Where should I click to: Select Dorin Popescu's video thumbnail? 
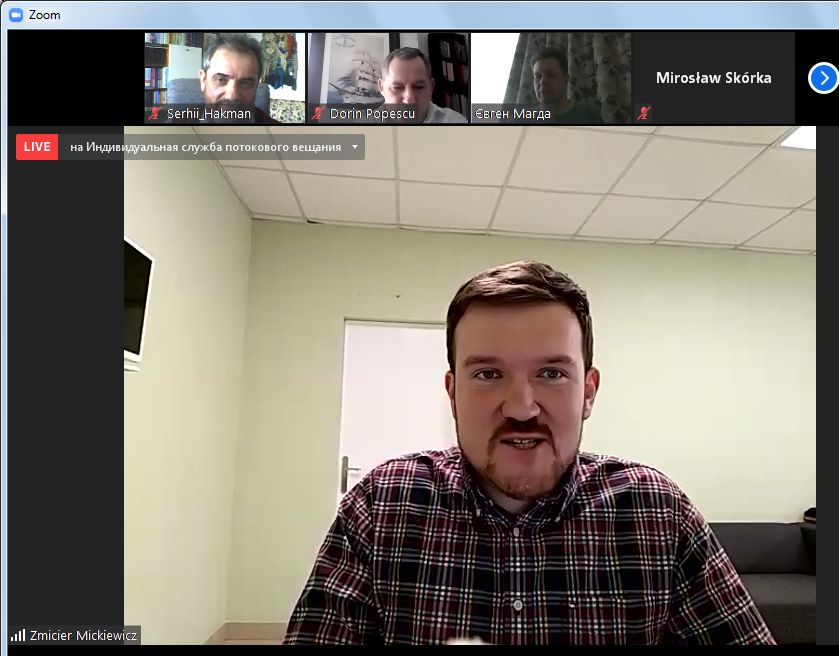(x=388, y=70)
